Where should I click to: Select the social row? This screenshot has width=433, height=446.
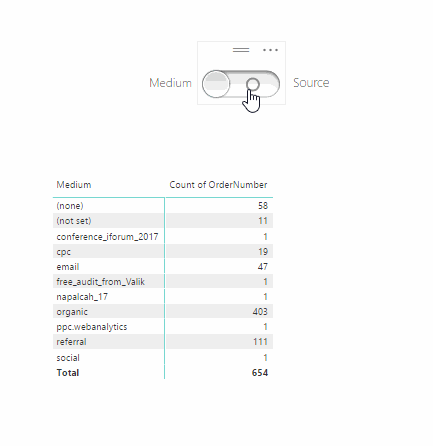tap(163, 358)
